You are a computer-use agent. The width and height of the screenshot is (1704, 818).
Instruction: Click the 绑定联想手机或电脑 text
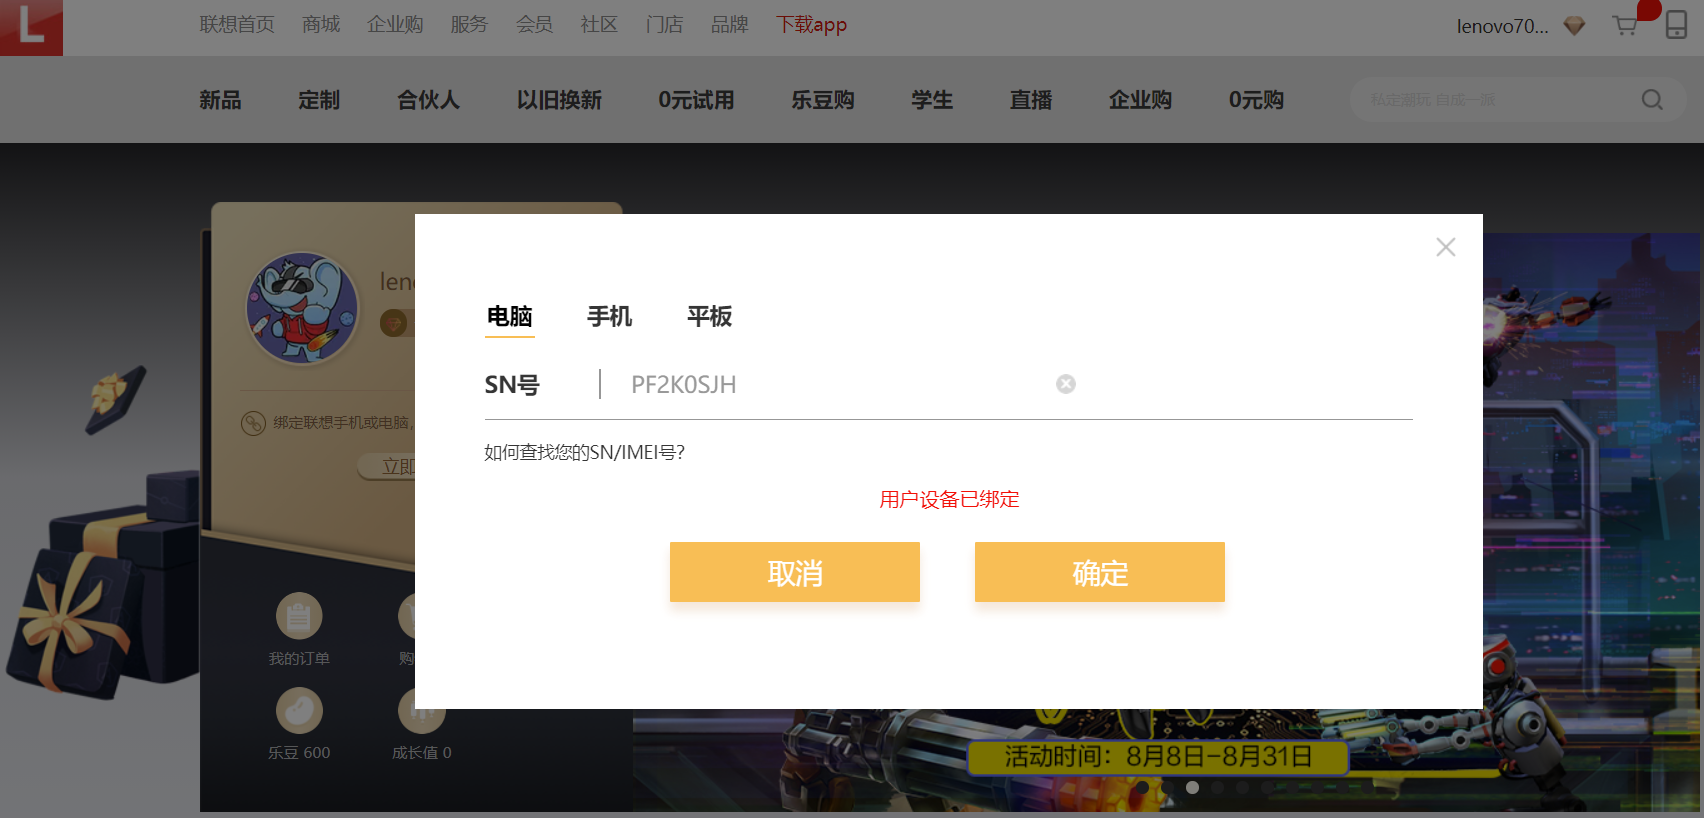(341, 423)
